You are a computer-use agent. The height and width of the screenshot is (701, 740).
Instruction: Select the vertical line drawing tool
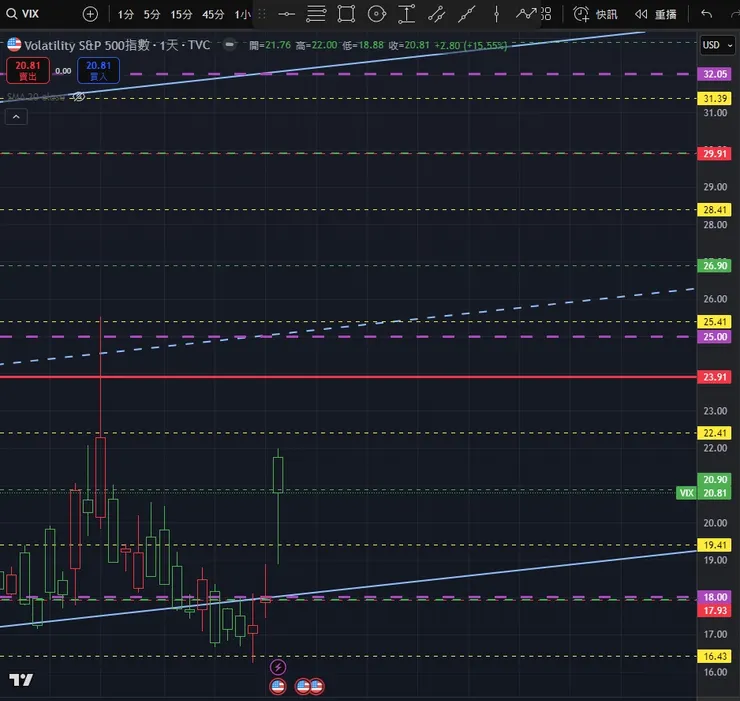point(496,14)
